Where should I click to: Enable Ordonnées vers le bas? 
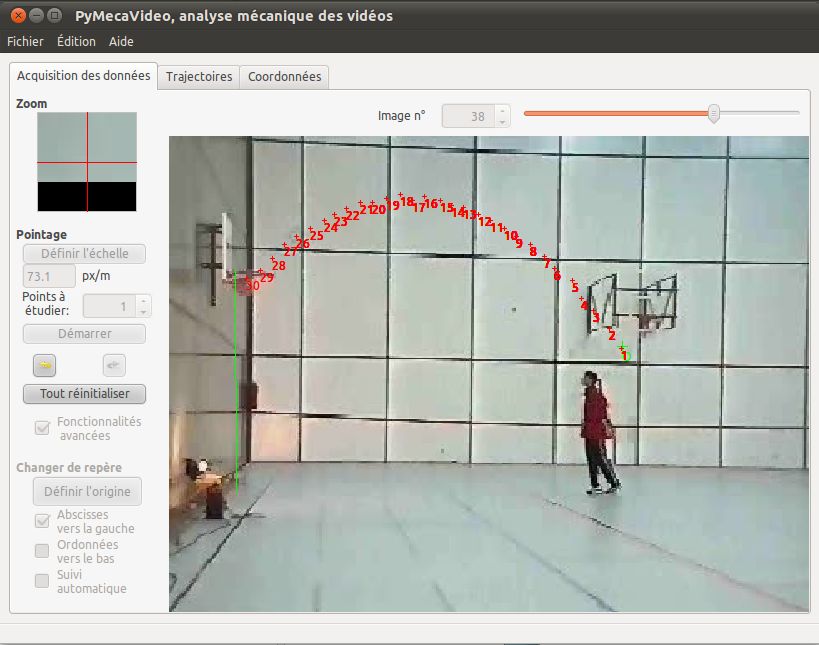pos(43,551)
